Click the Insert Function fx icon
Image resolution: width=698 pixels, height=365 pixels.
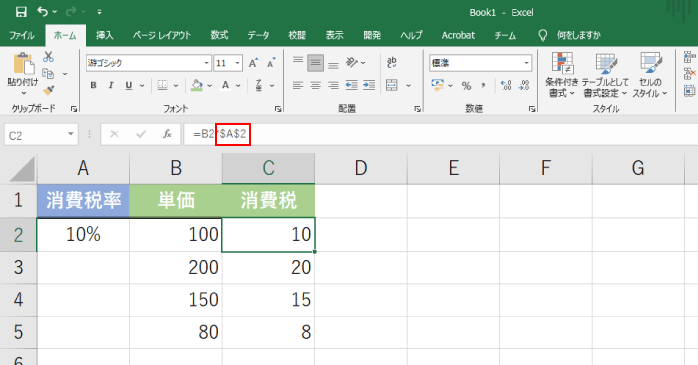167,134
